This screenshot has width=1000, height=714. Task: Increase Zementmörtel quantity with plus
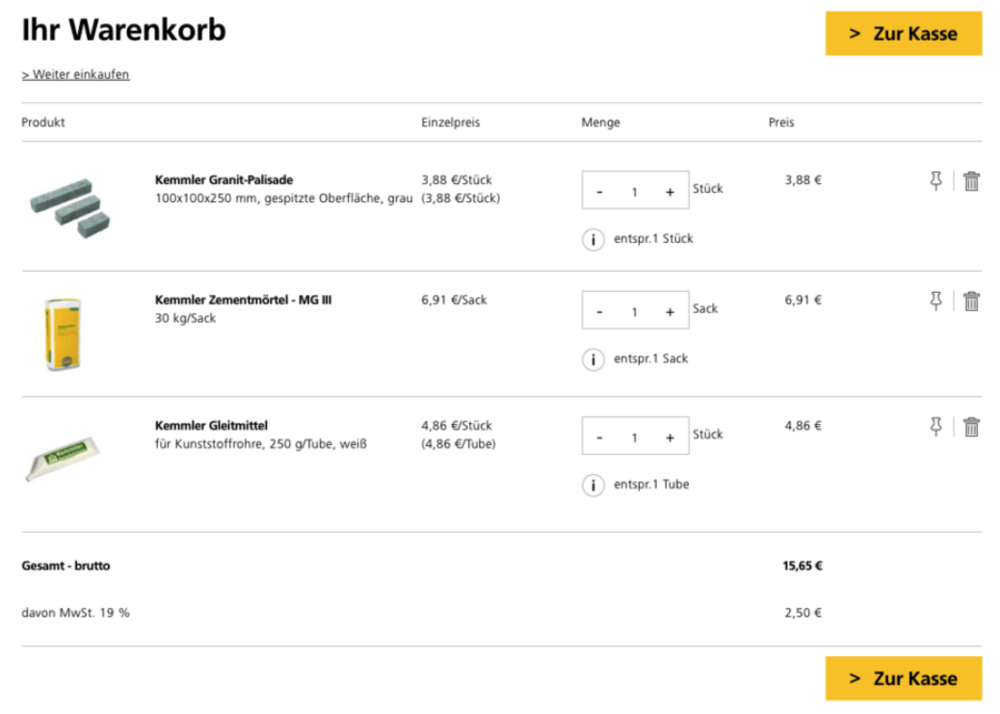click(669, 311)
